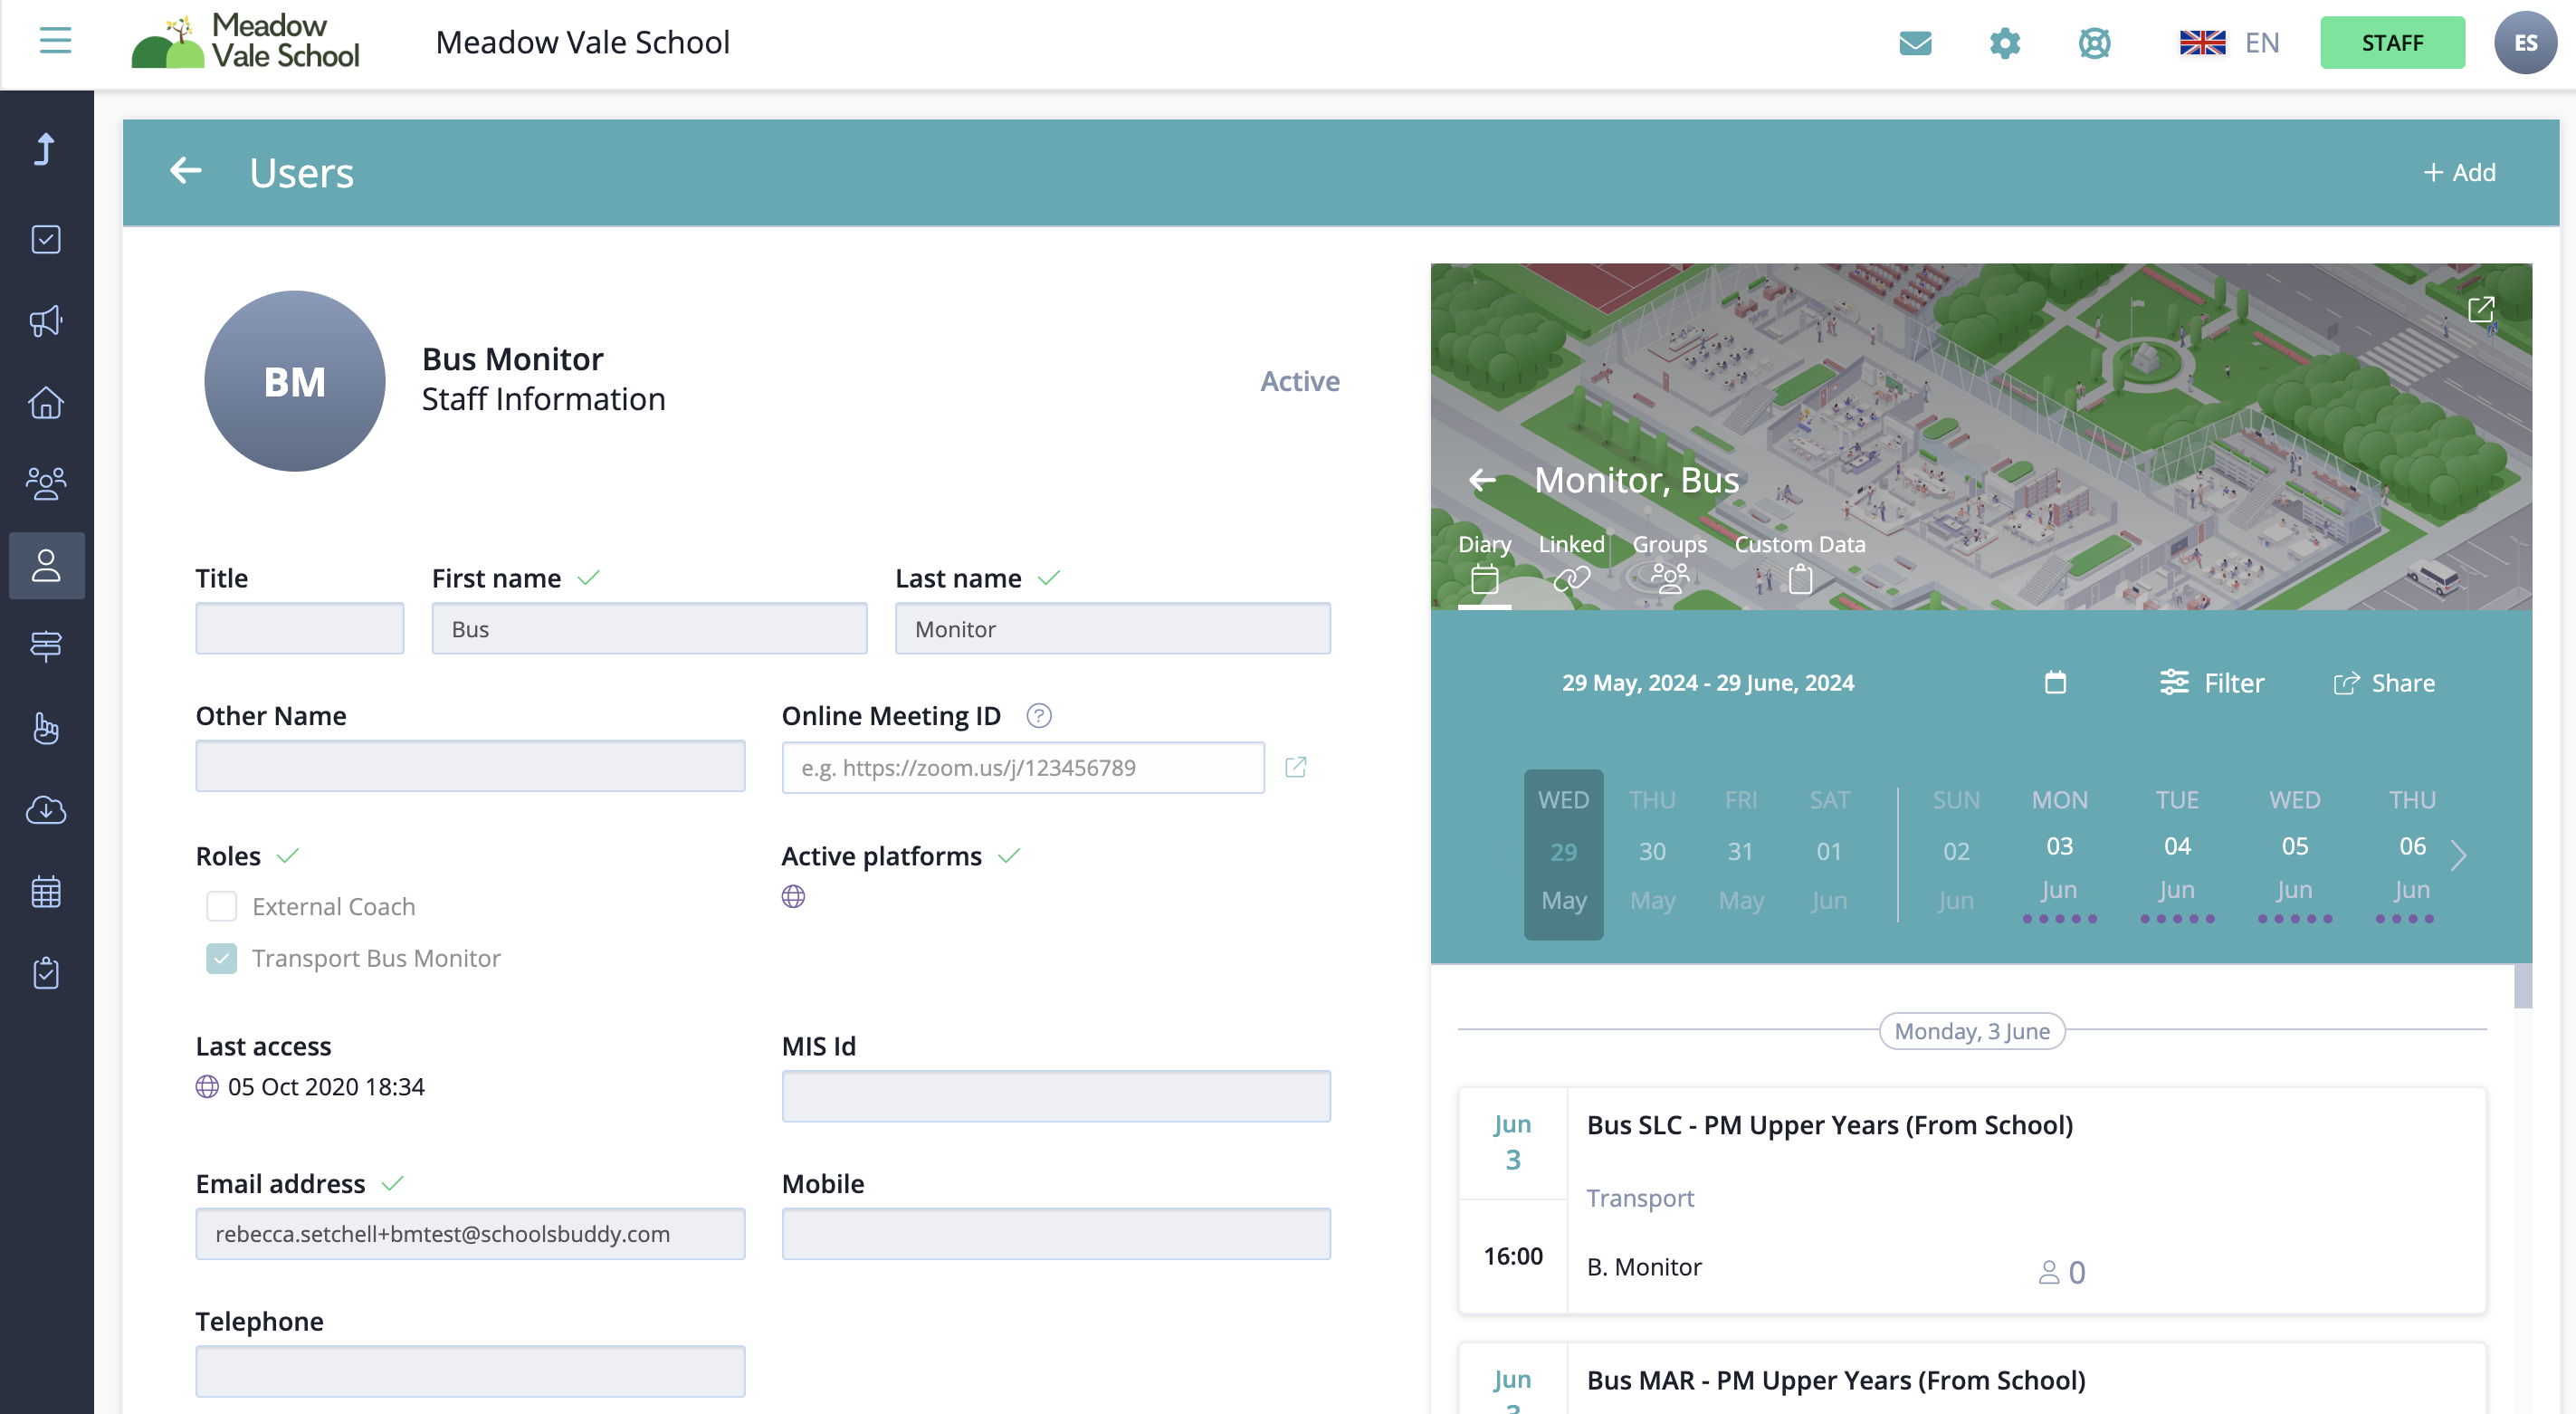The image size is (2576, 1414).
Task: Open settings gear in top bar
Action: tap(2005, 43)
